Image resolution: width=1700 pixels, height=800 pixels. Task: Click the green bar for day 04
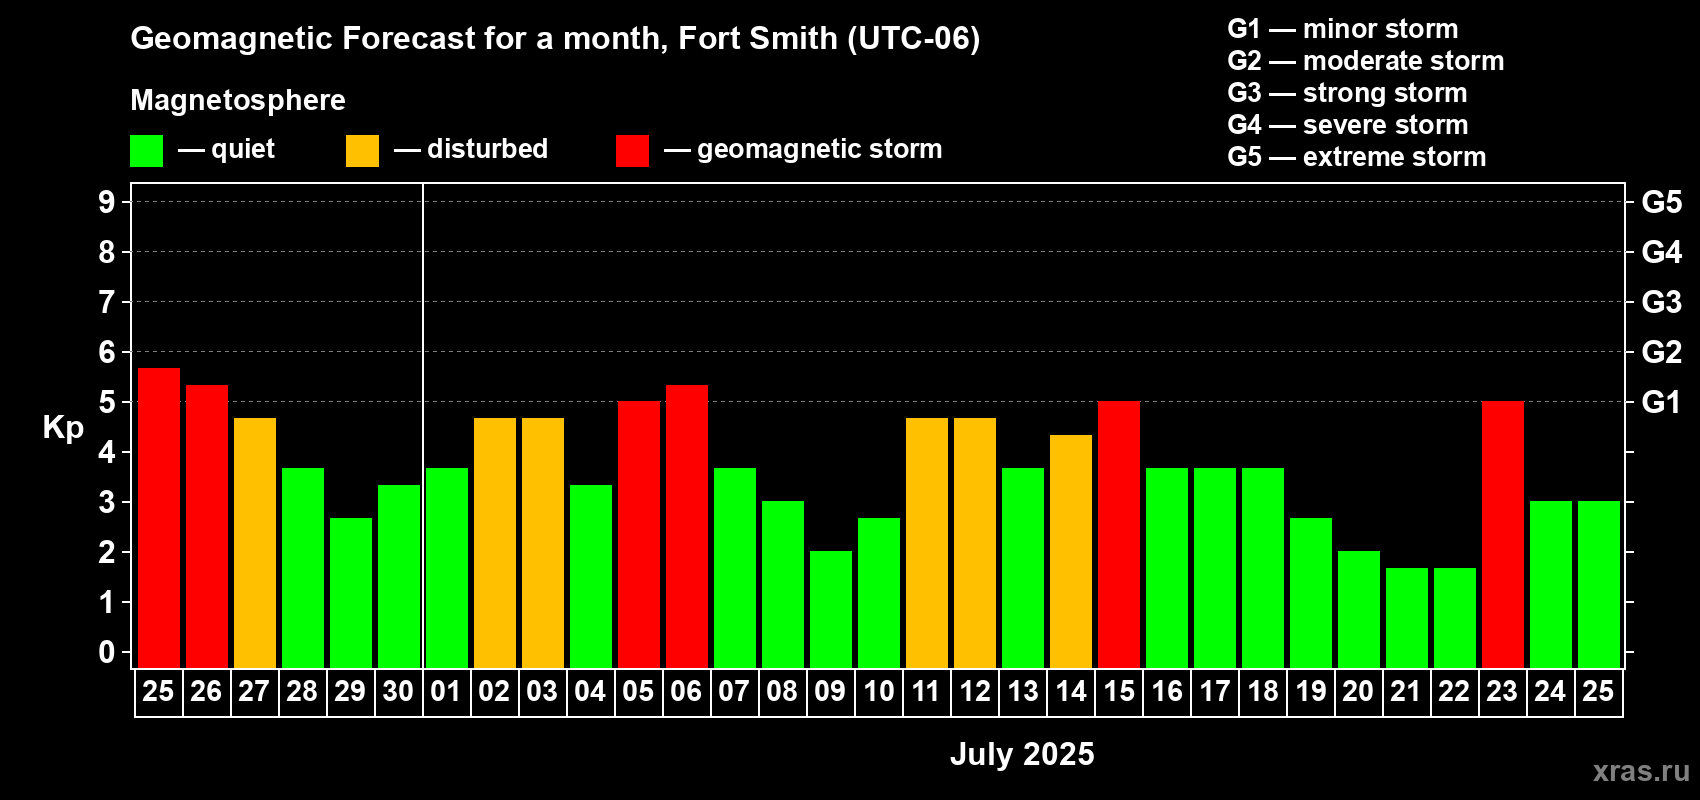click(x=591, y=576)
